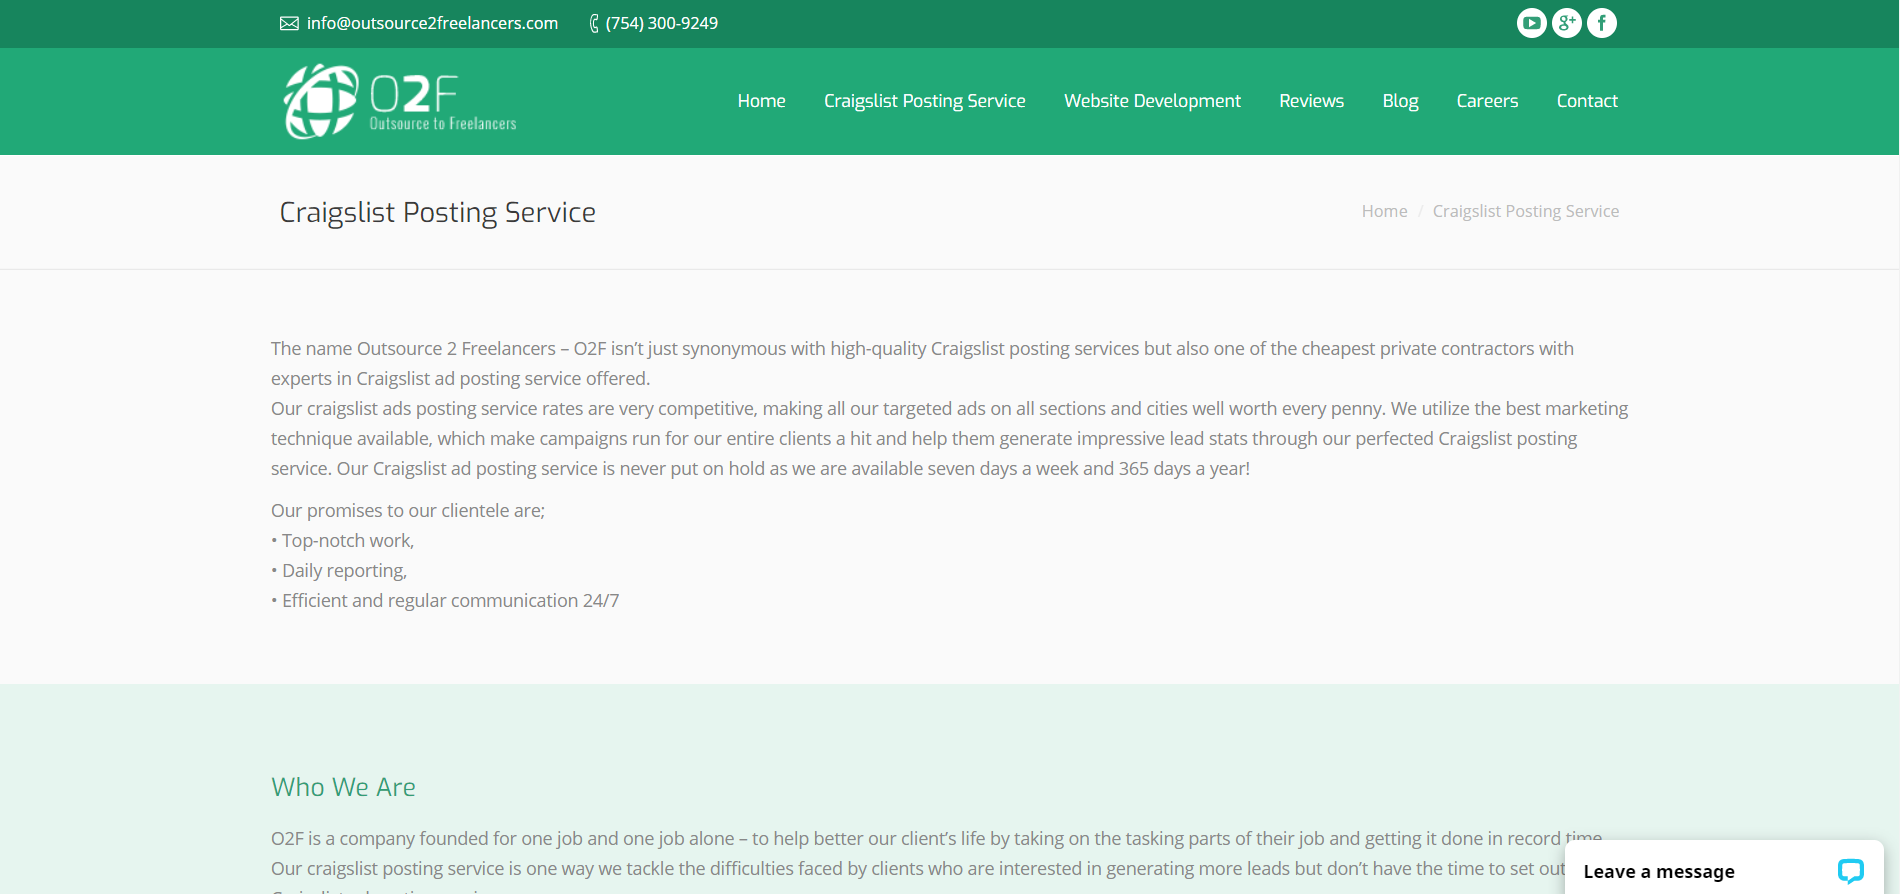The width and height of the screenshot is (1900, 894).
Task: Open the Careers menu item
Action: (x=1487, y=101)
